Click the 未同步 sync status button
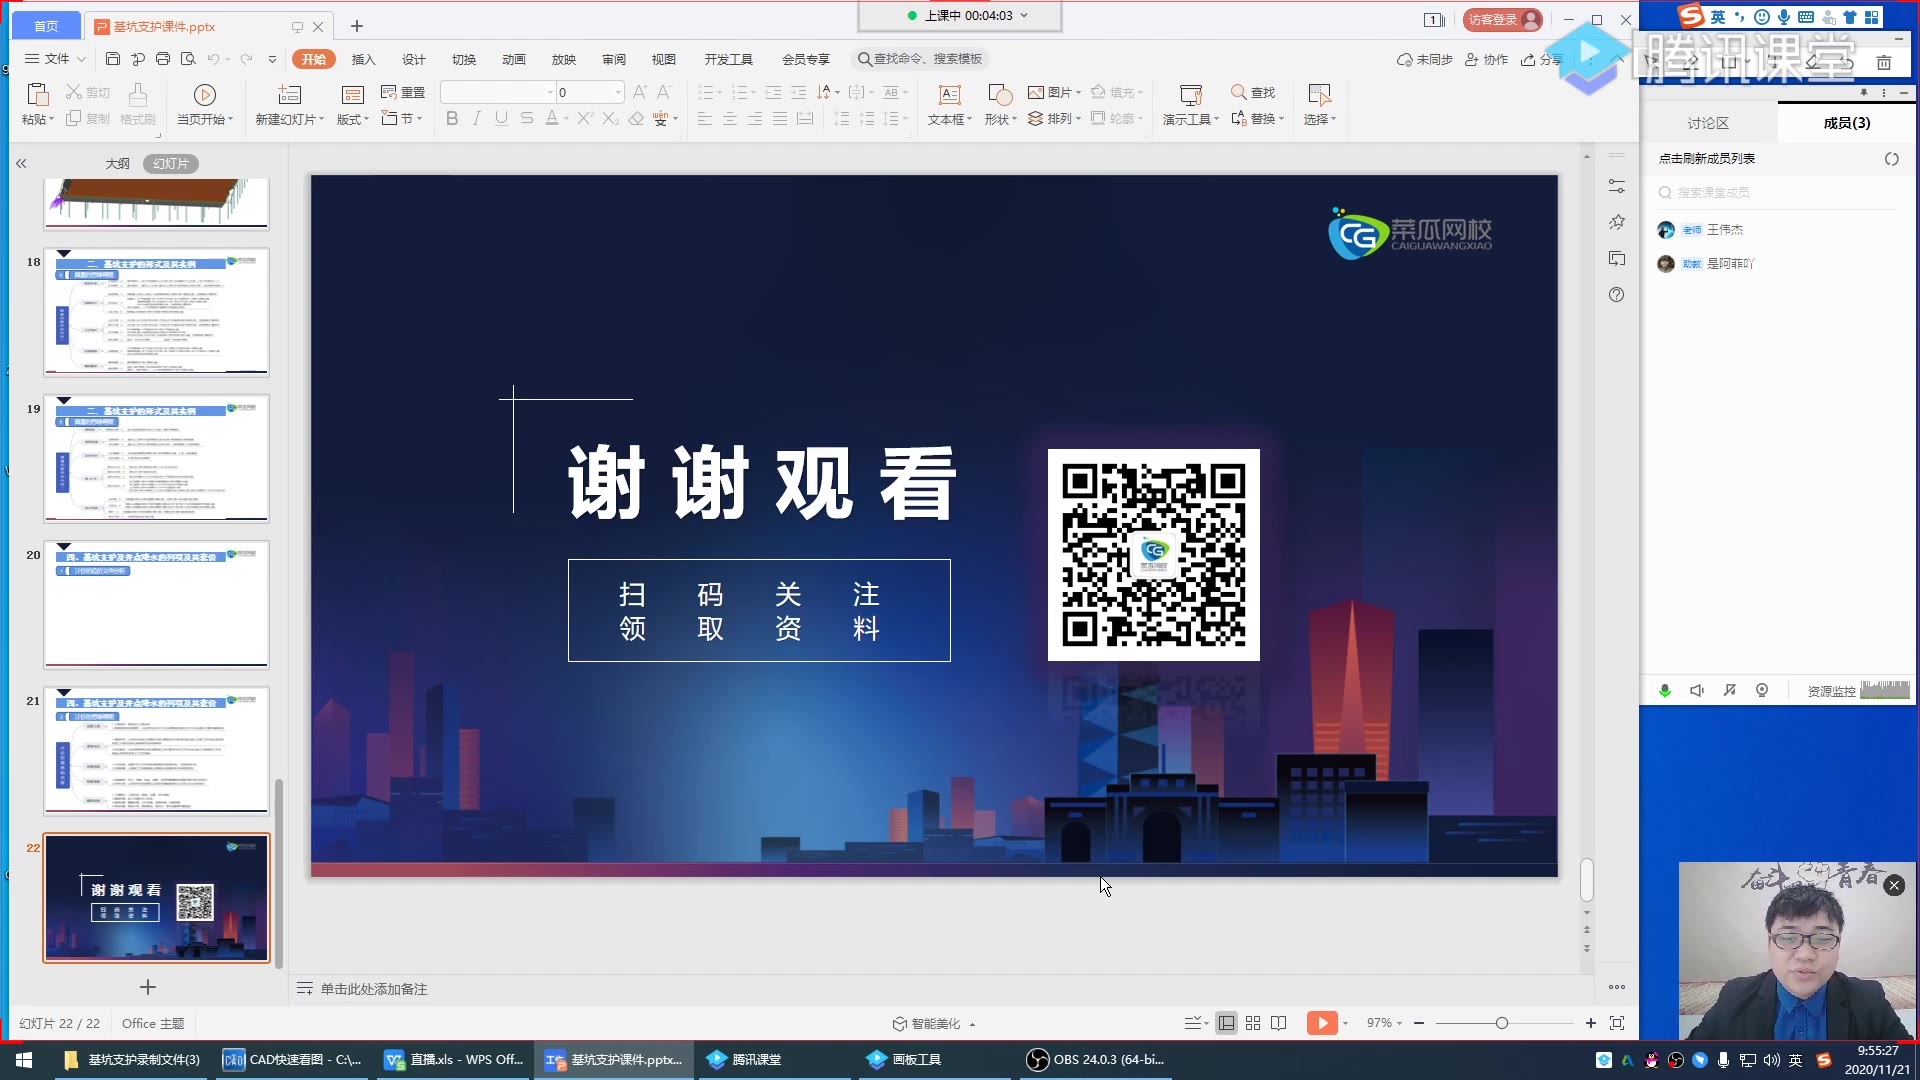The width and height of the screenshot is (1920, 1080). pos(1424,59)
